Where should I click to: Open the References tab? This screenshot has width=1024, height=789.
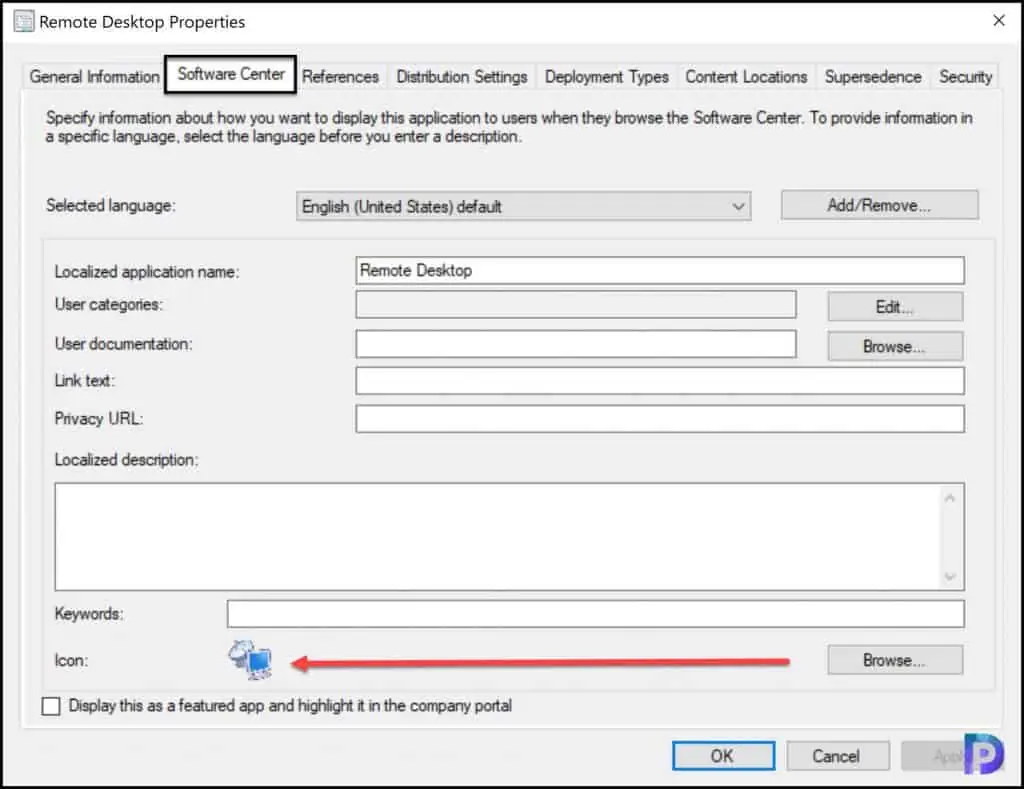point(340,76)
